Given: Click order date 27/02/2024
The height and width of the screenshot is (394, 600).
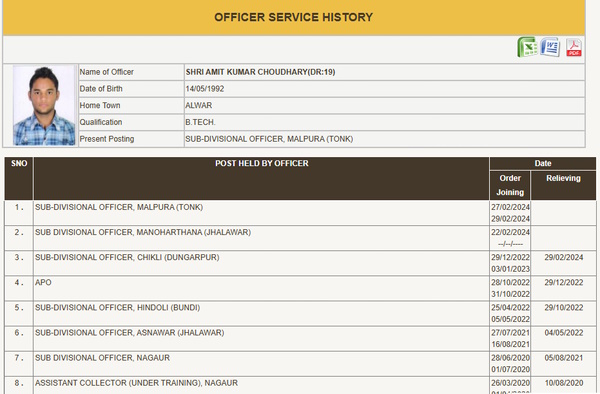Looking at the screenshot, I should click(x=510, y=207).
